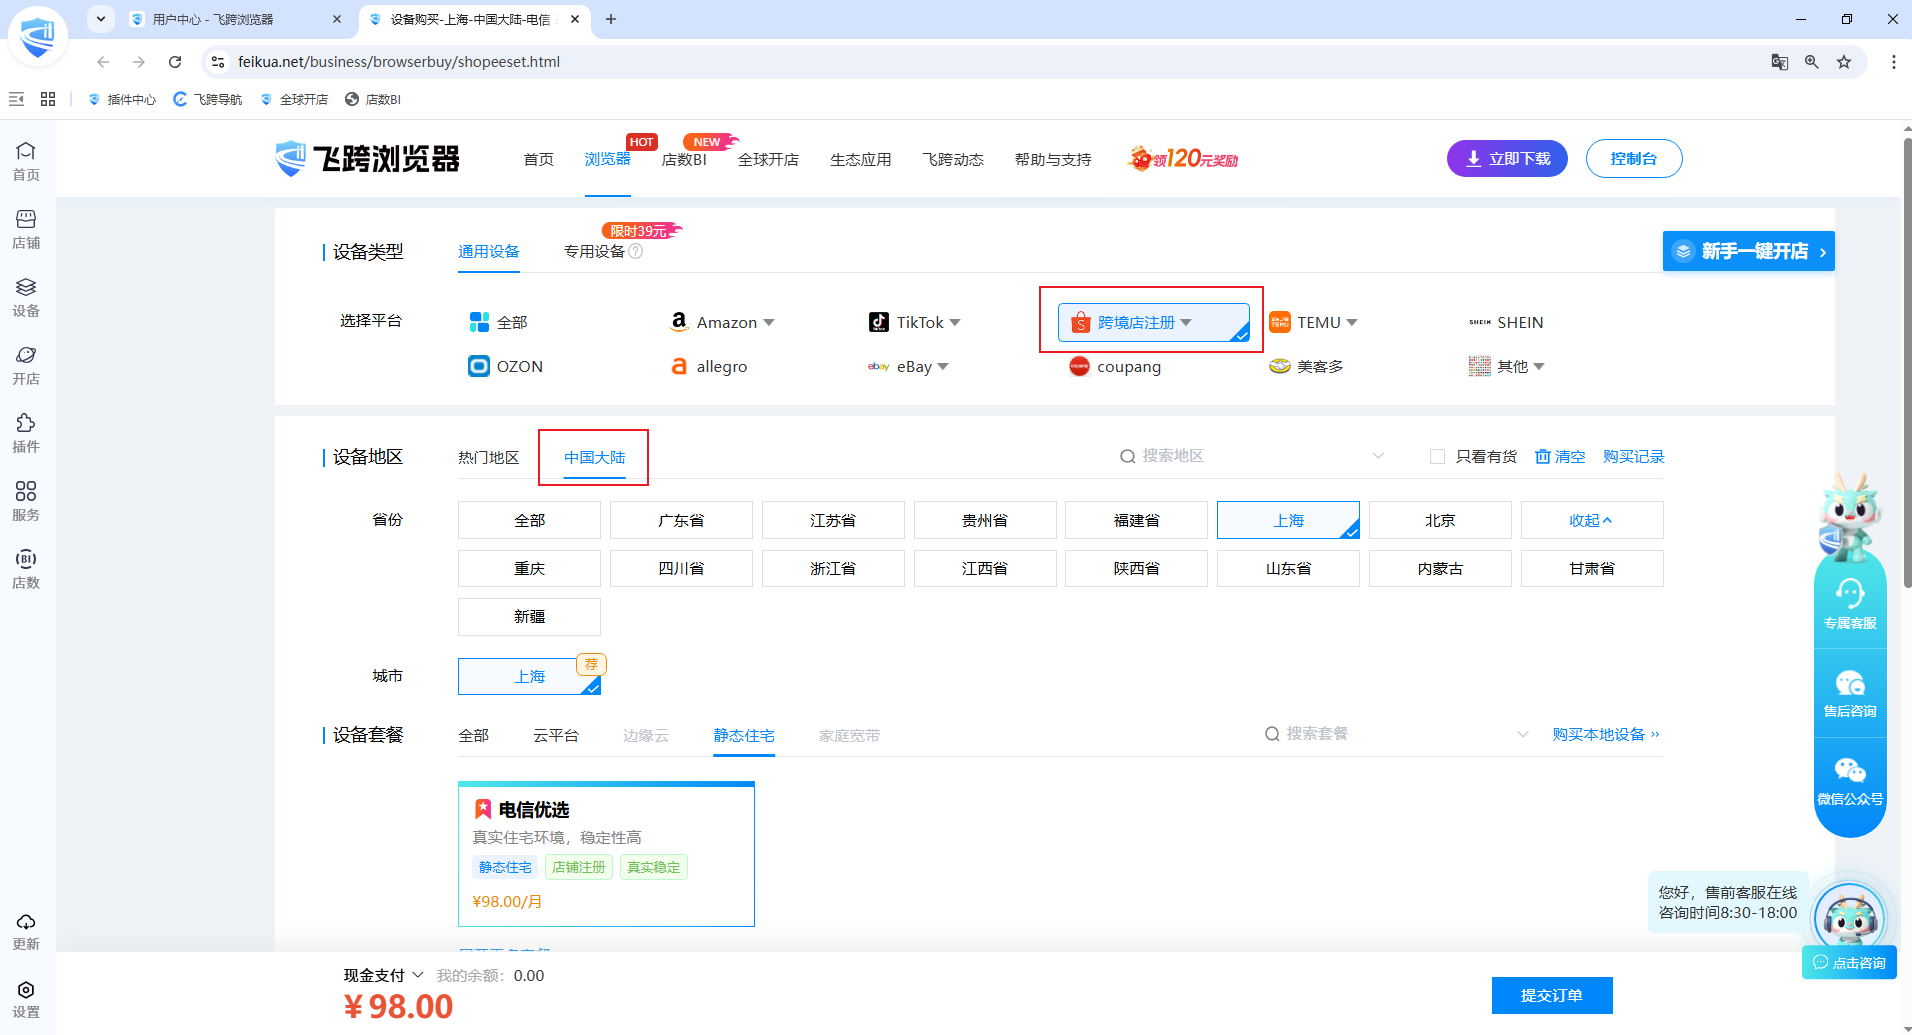The height and width of the screenshot is (1035, 1912).
Task: Open the 控制台 console button
Action: [1634, 158]
